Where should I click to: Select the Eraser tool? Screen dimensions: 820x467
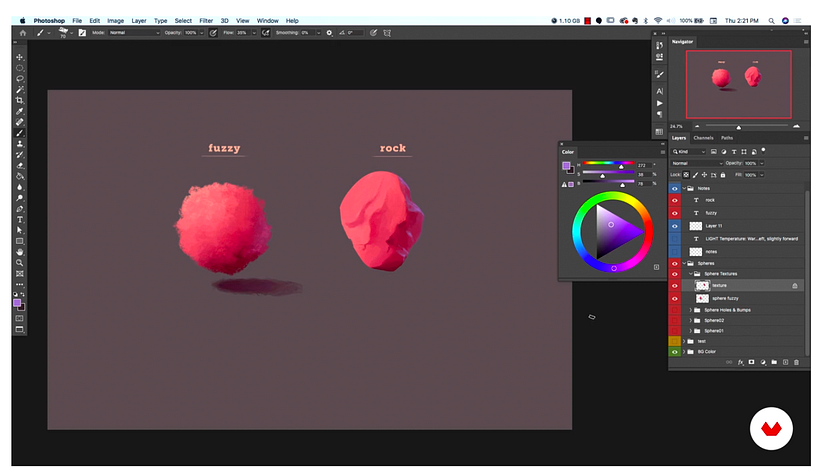[19, 165]
